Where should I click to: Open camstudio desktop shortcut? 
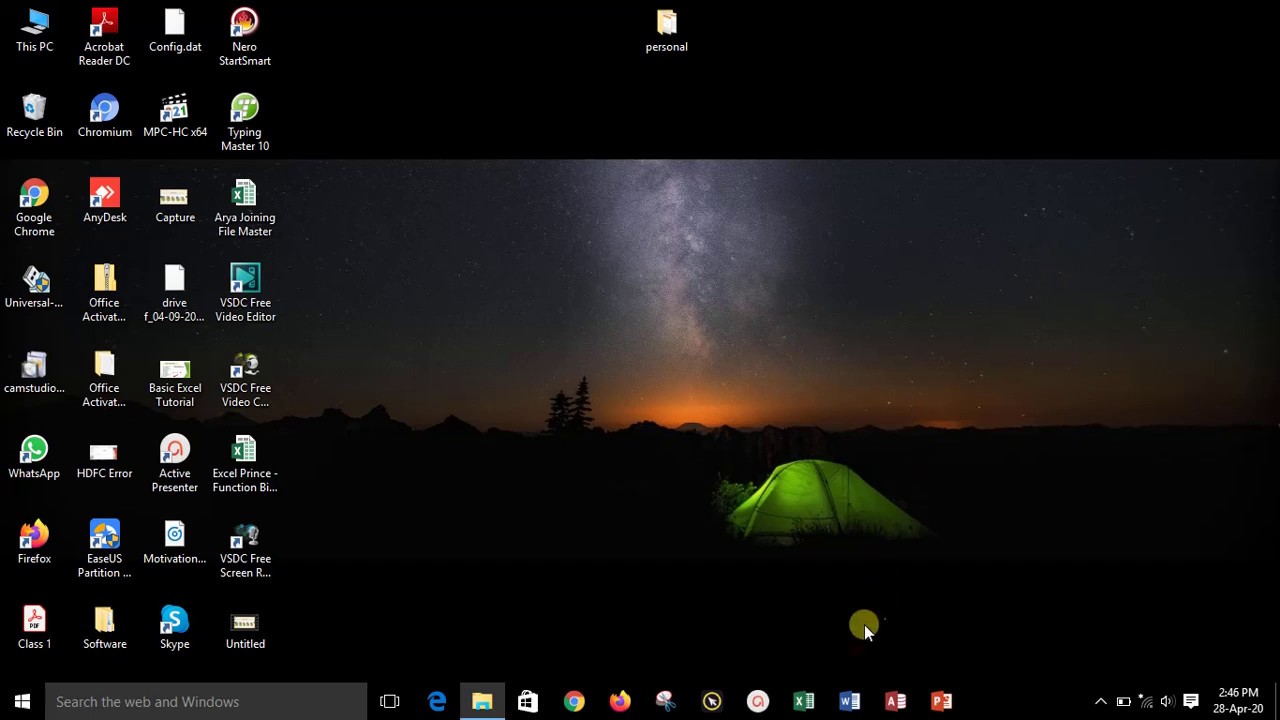[34, 372]
